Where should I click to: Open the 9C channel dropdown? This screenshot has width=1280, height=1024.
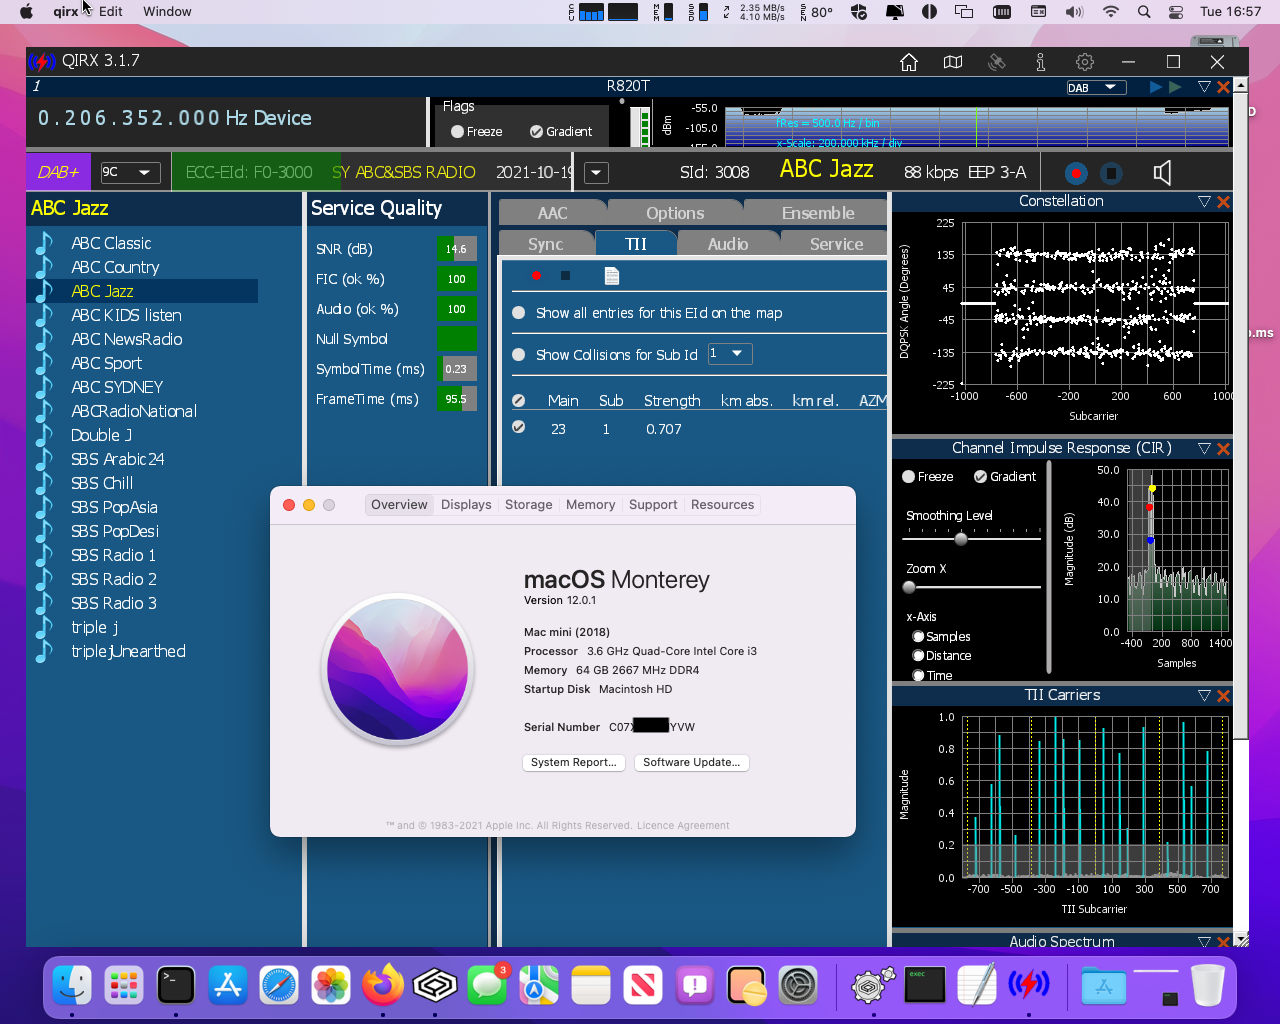[130, 172]
